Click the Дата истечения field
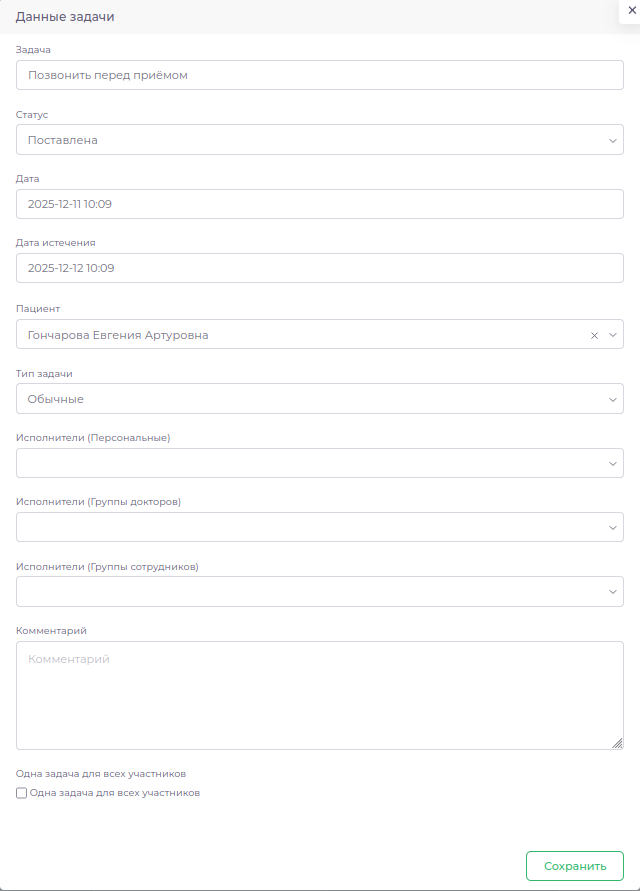 click(x=320, y=268)
